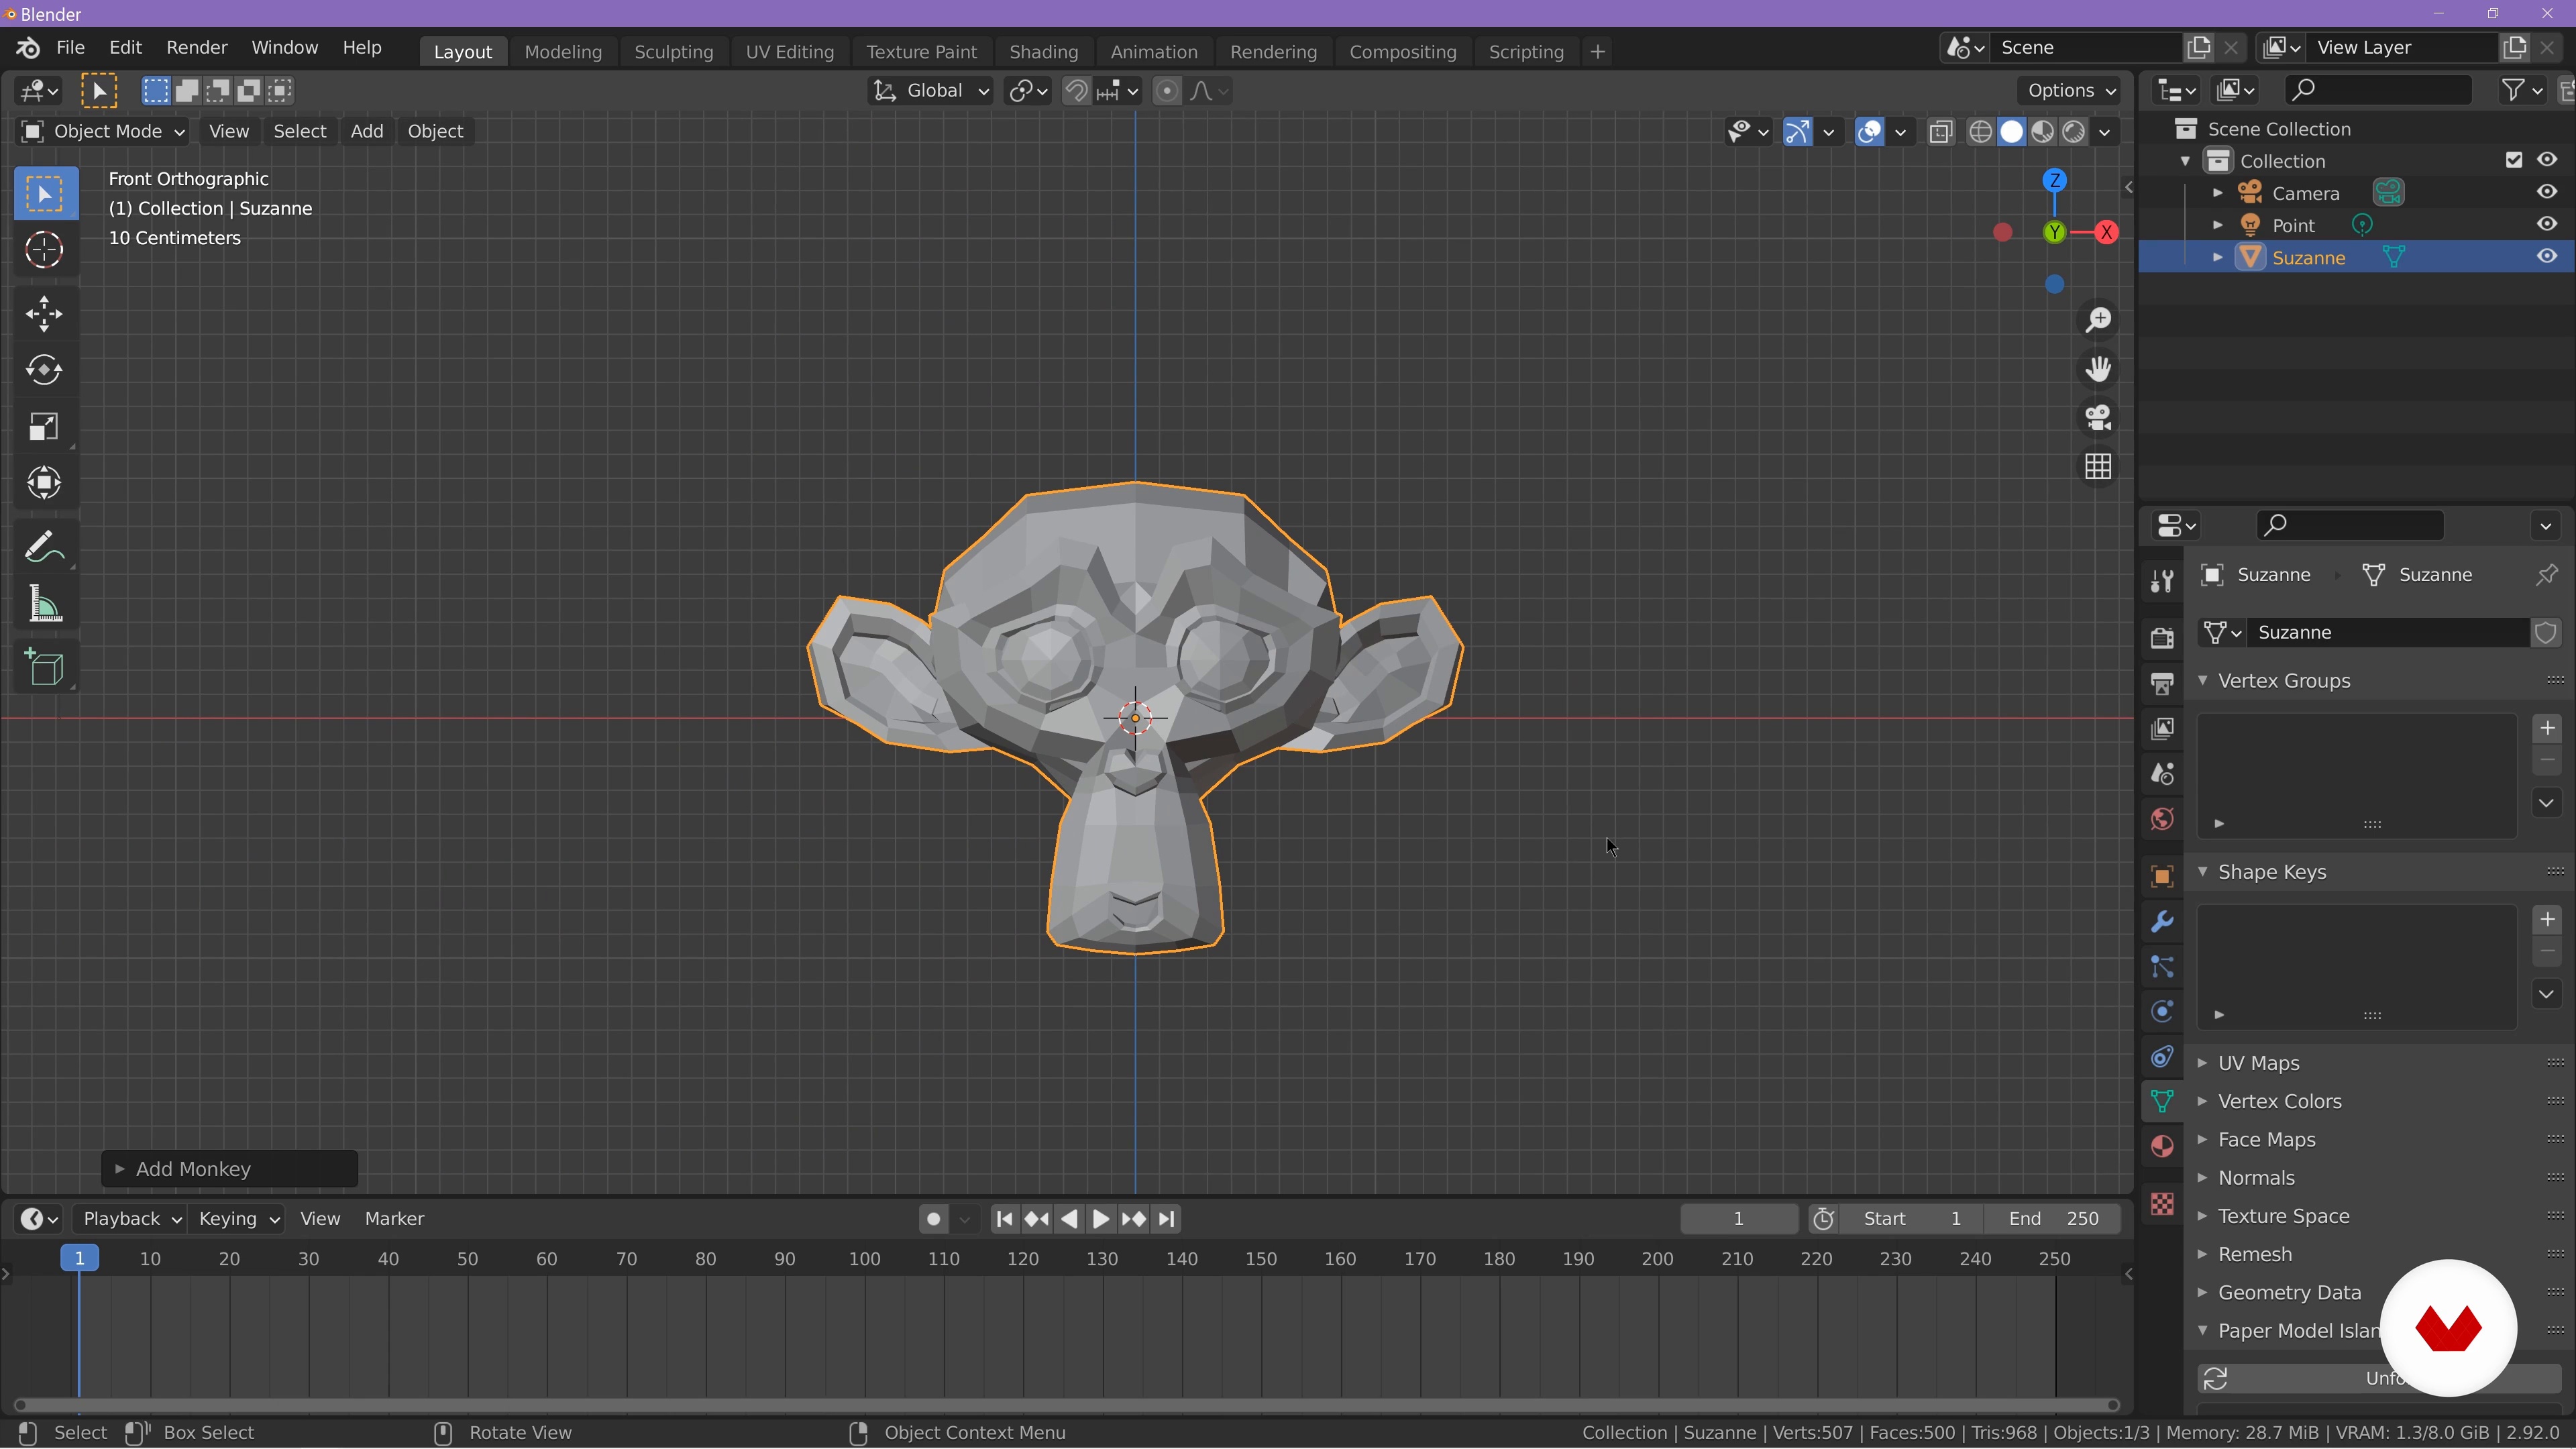Viewport: 2576px width, 1449px height.
Task: Add new vertex group plus button
Action: click(2547, 728)
